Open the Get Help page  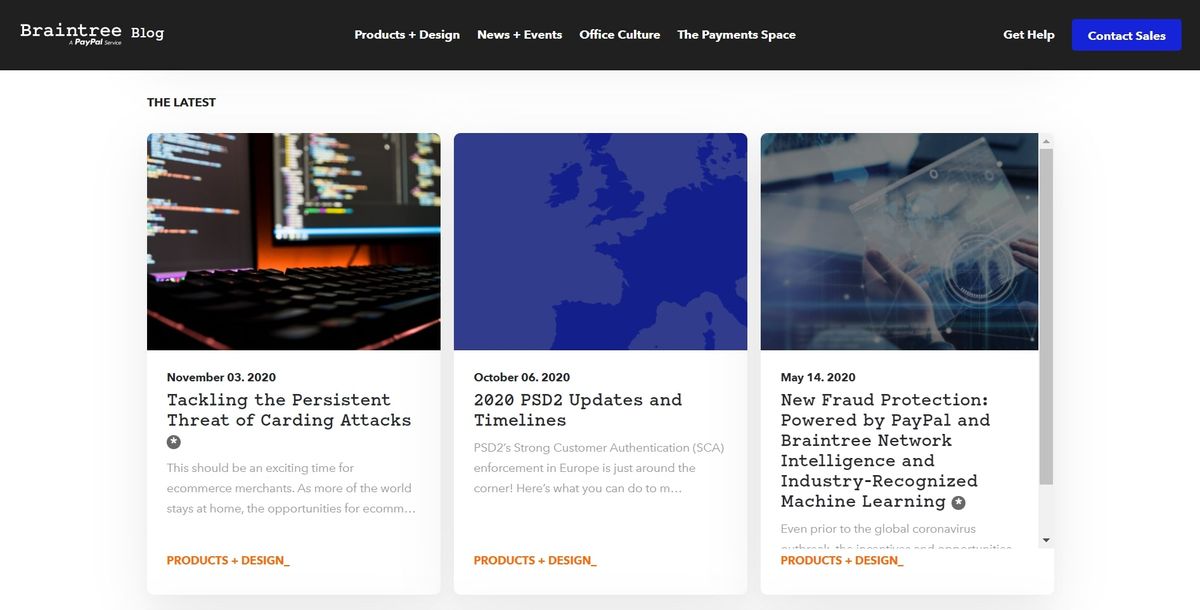pyautogui.click(x=1029, y=34)
